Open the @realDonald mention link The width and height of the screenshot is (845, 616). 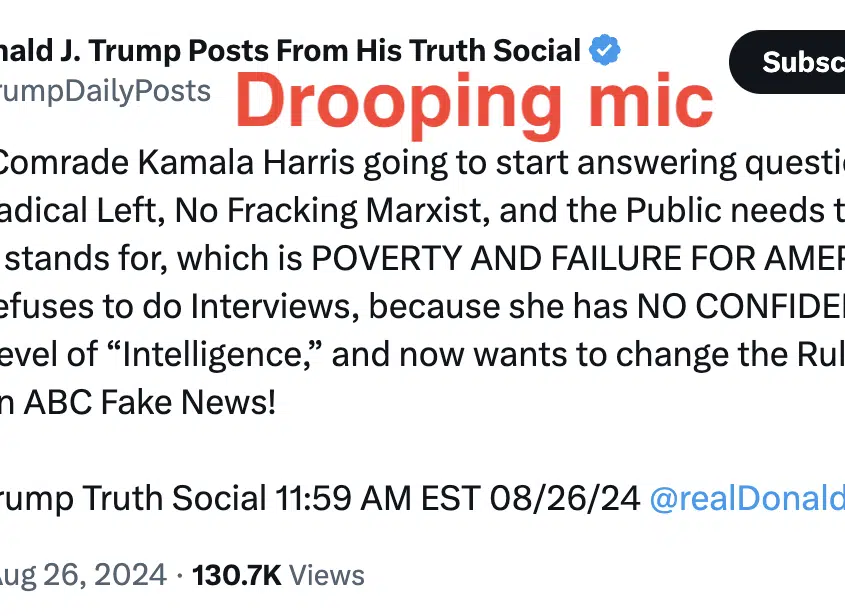coord(747,497)
